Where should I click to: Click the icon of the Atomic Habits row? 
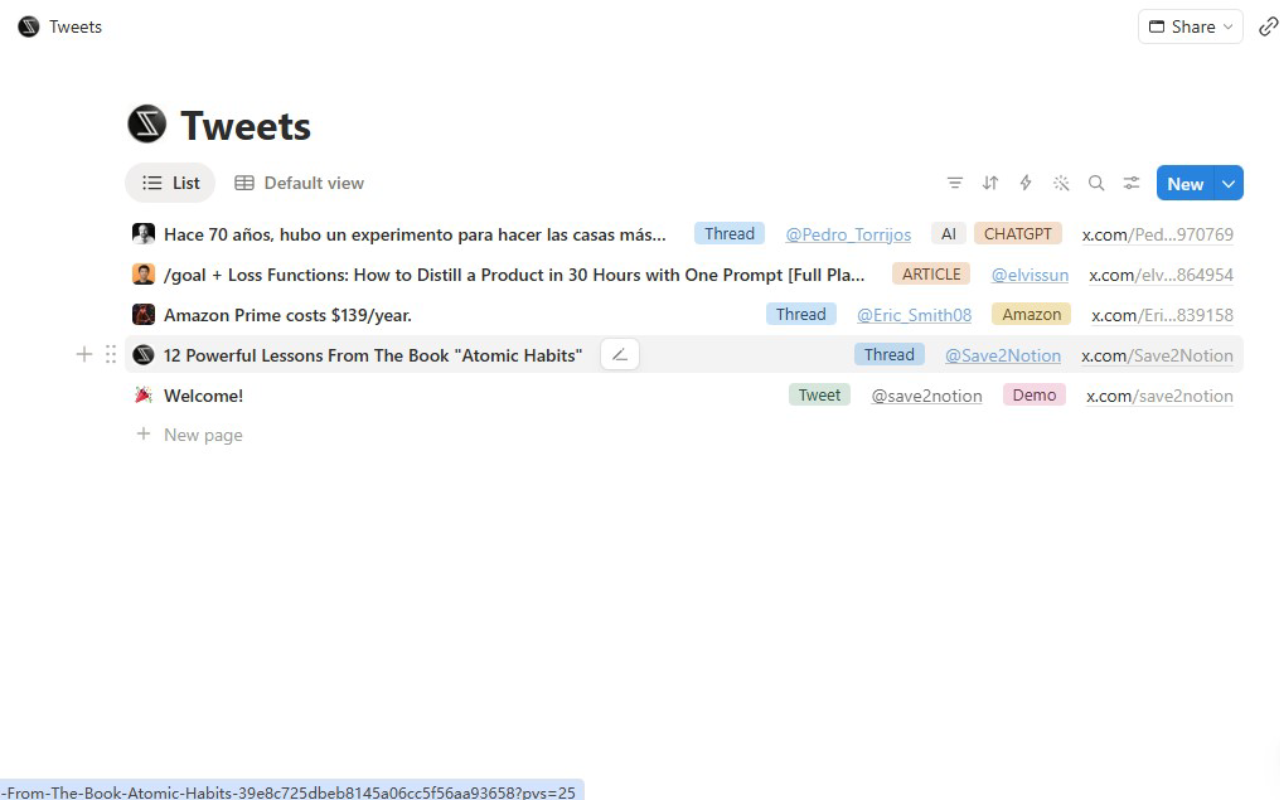(143, 355)
